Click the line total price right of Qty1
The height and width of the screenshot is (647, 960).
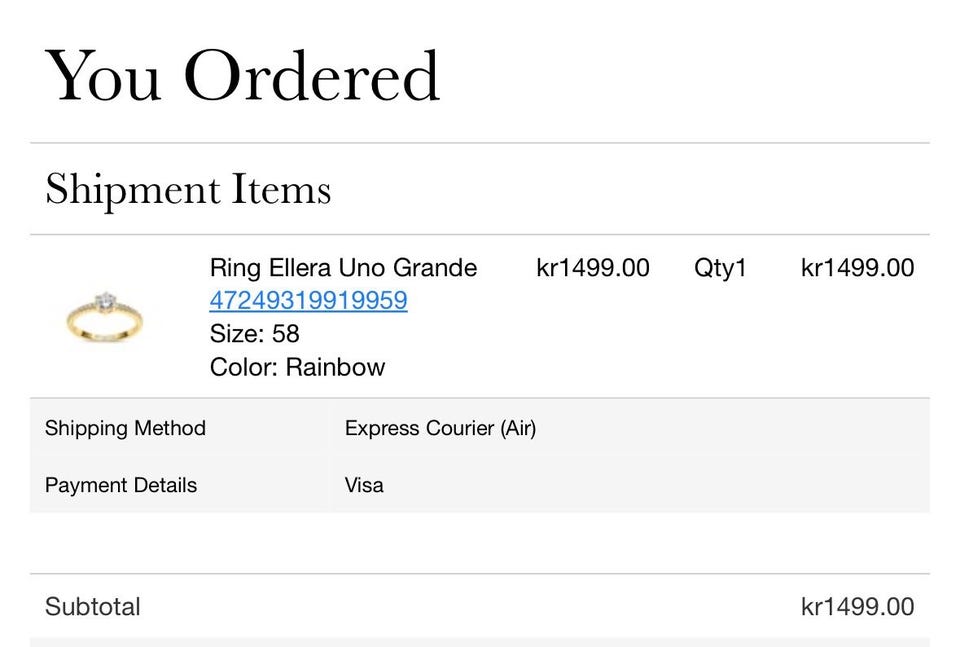pos(857,268)
